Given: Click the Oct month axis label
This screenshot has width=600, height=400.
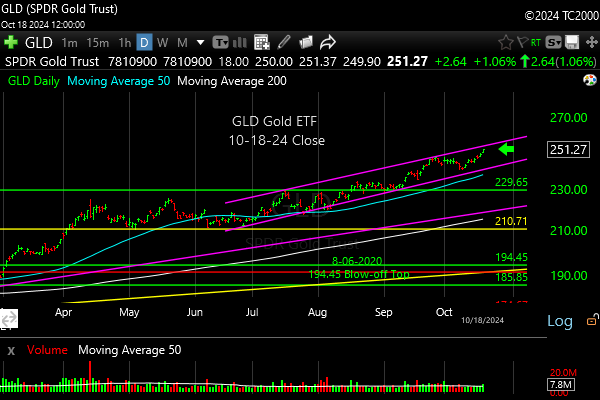Looking at the screenshot, I should tap(444, 312).
